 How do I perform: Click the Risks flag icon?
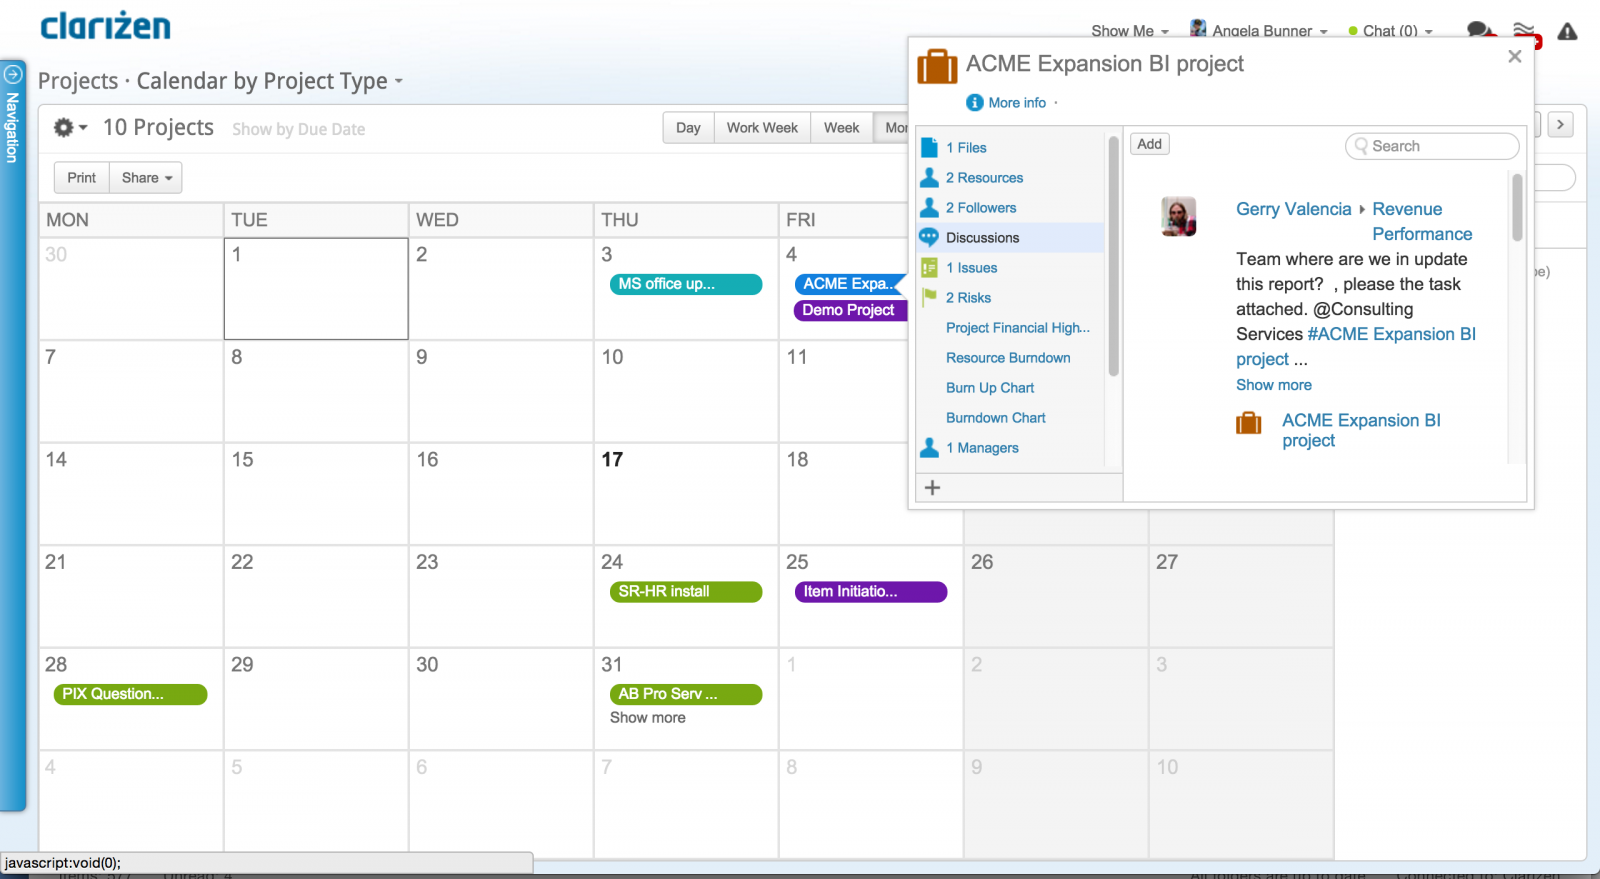coord(929,297)
